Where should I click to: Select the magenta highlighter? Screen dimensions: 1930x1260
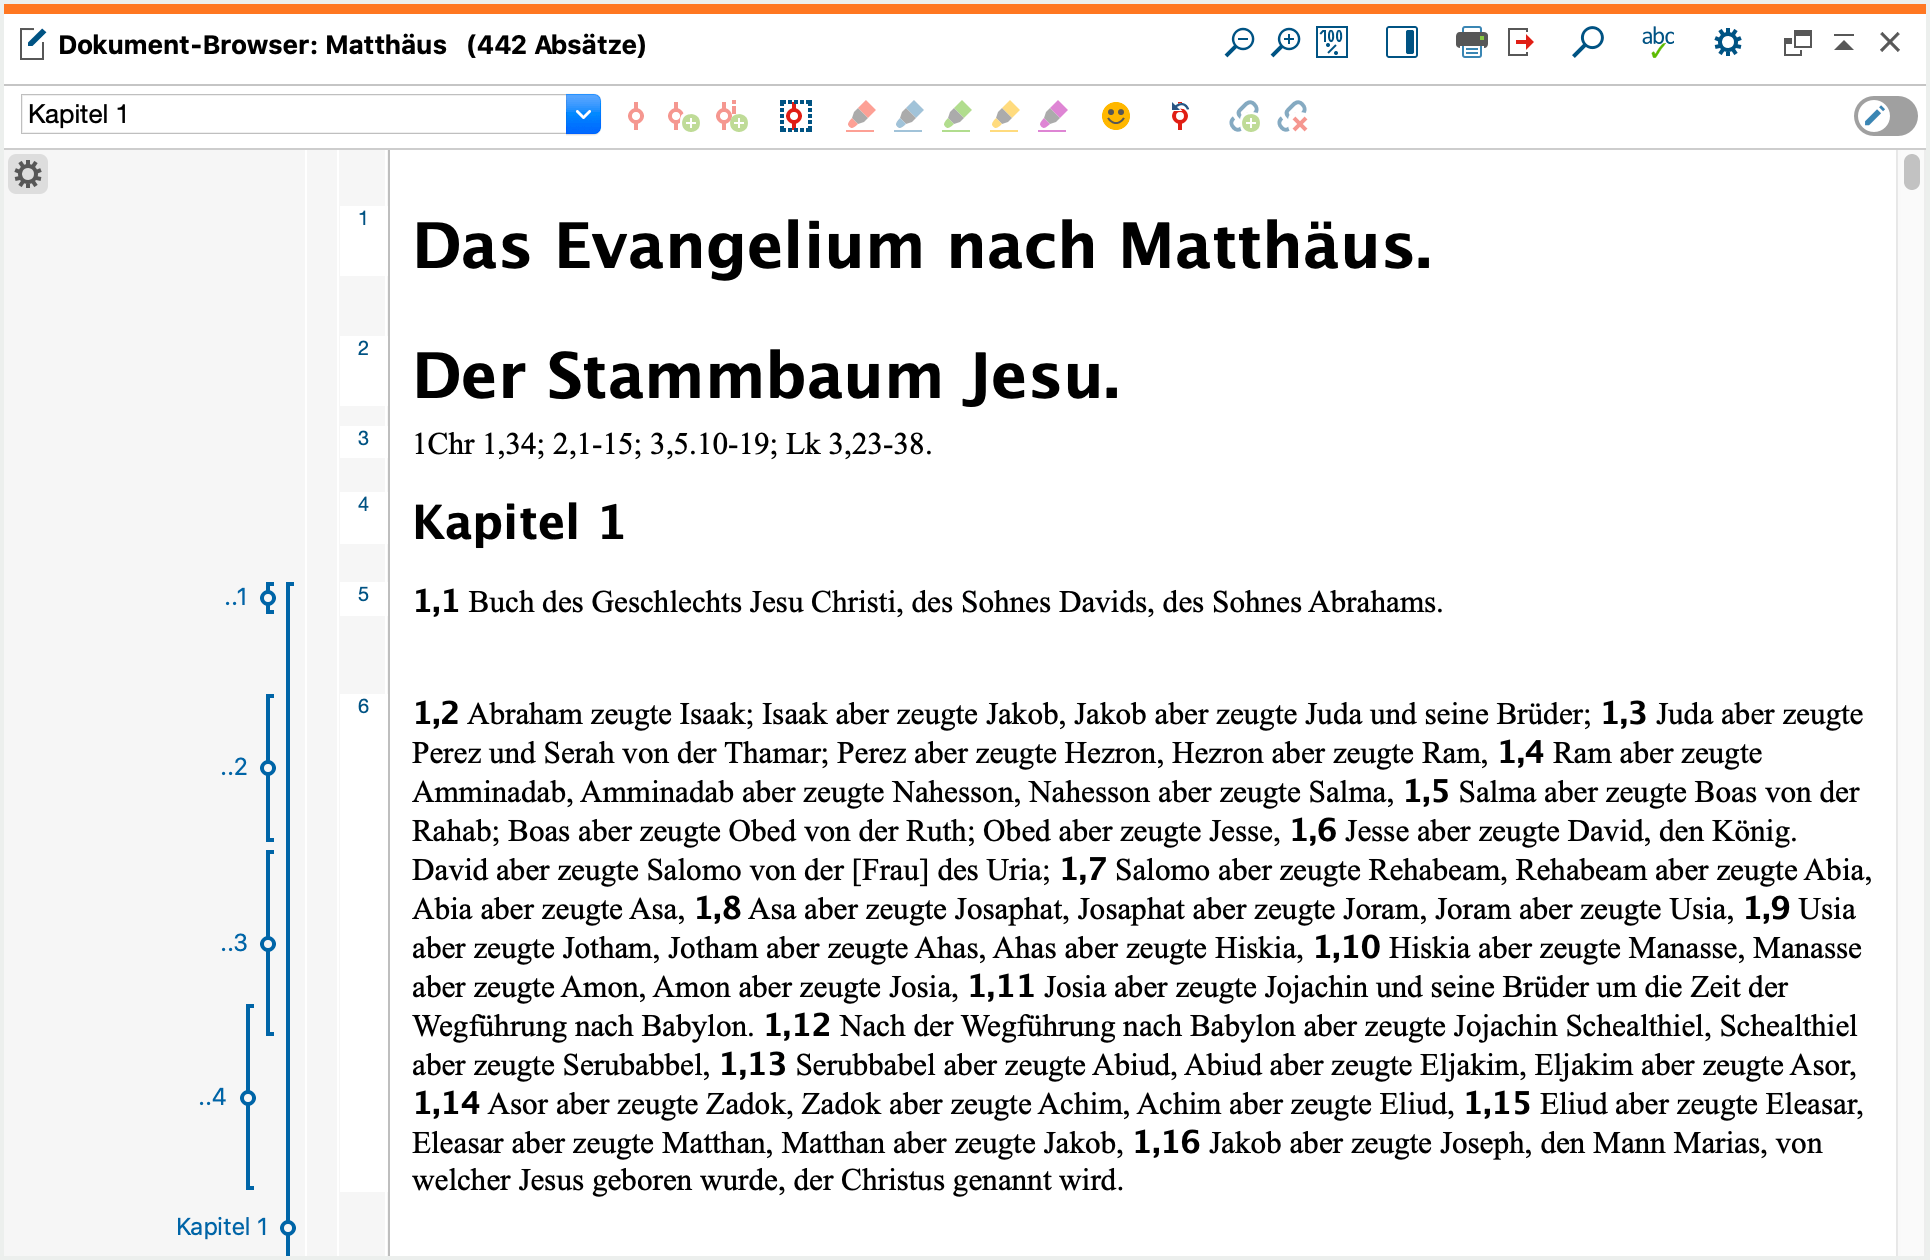(1052, 117)
